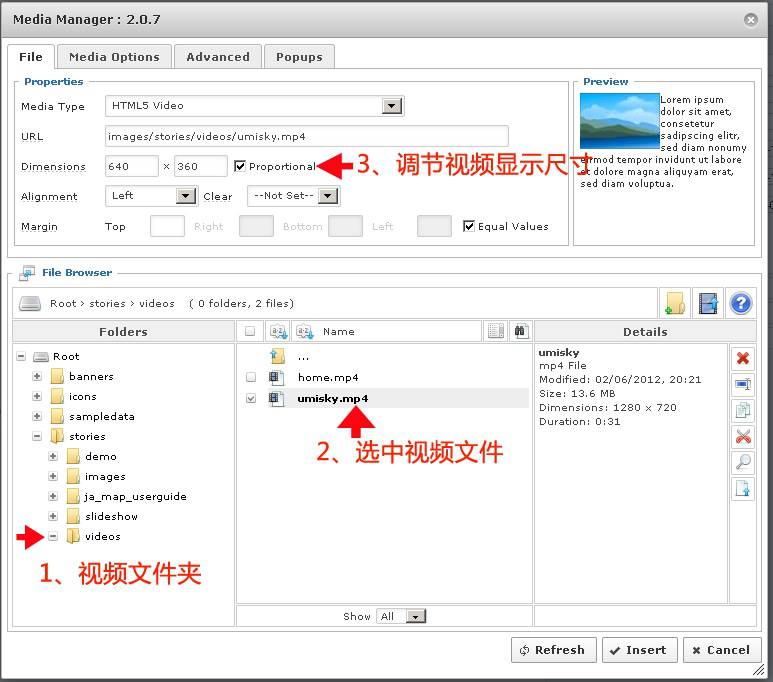Uncheck the umisky.mp4 checkbox
The width and height of the screenshot is (773, 682).
tap(250, 398)
